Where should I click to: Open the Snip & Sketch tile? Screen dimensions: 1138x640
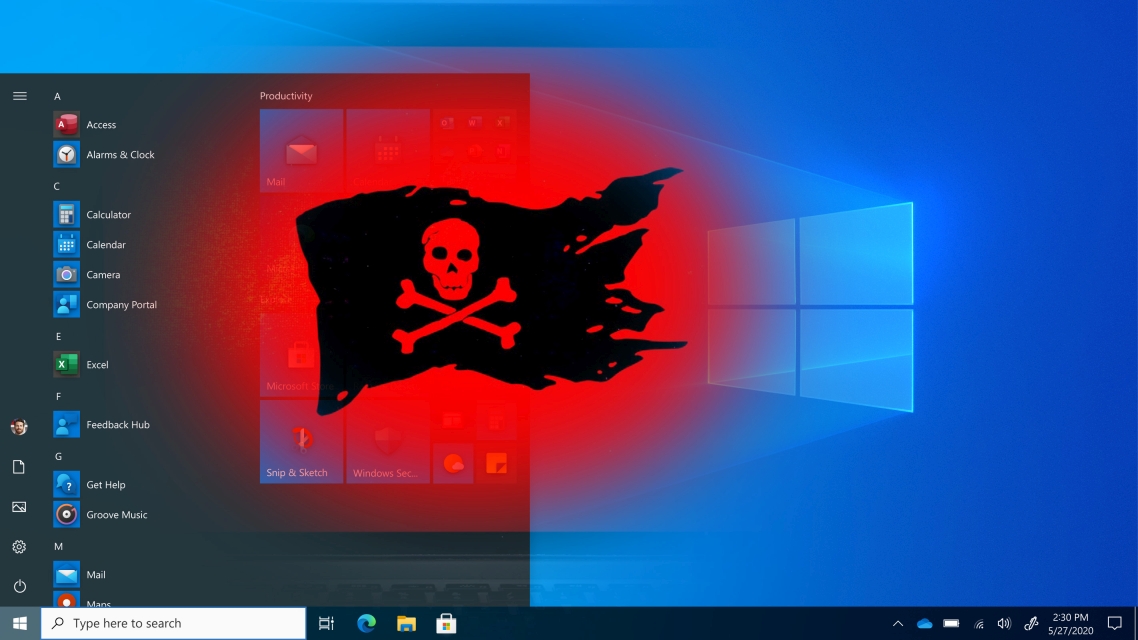click(301, 442)
